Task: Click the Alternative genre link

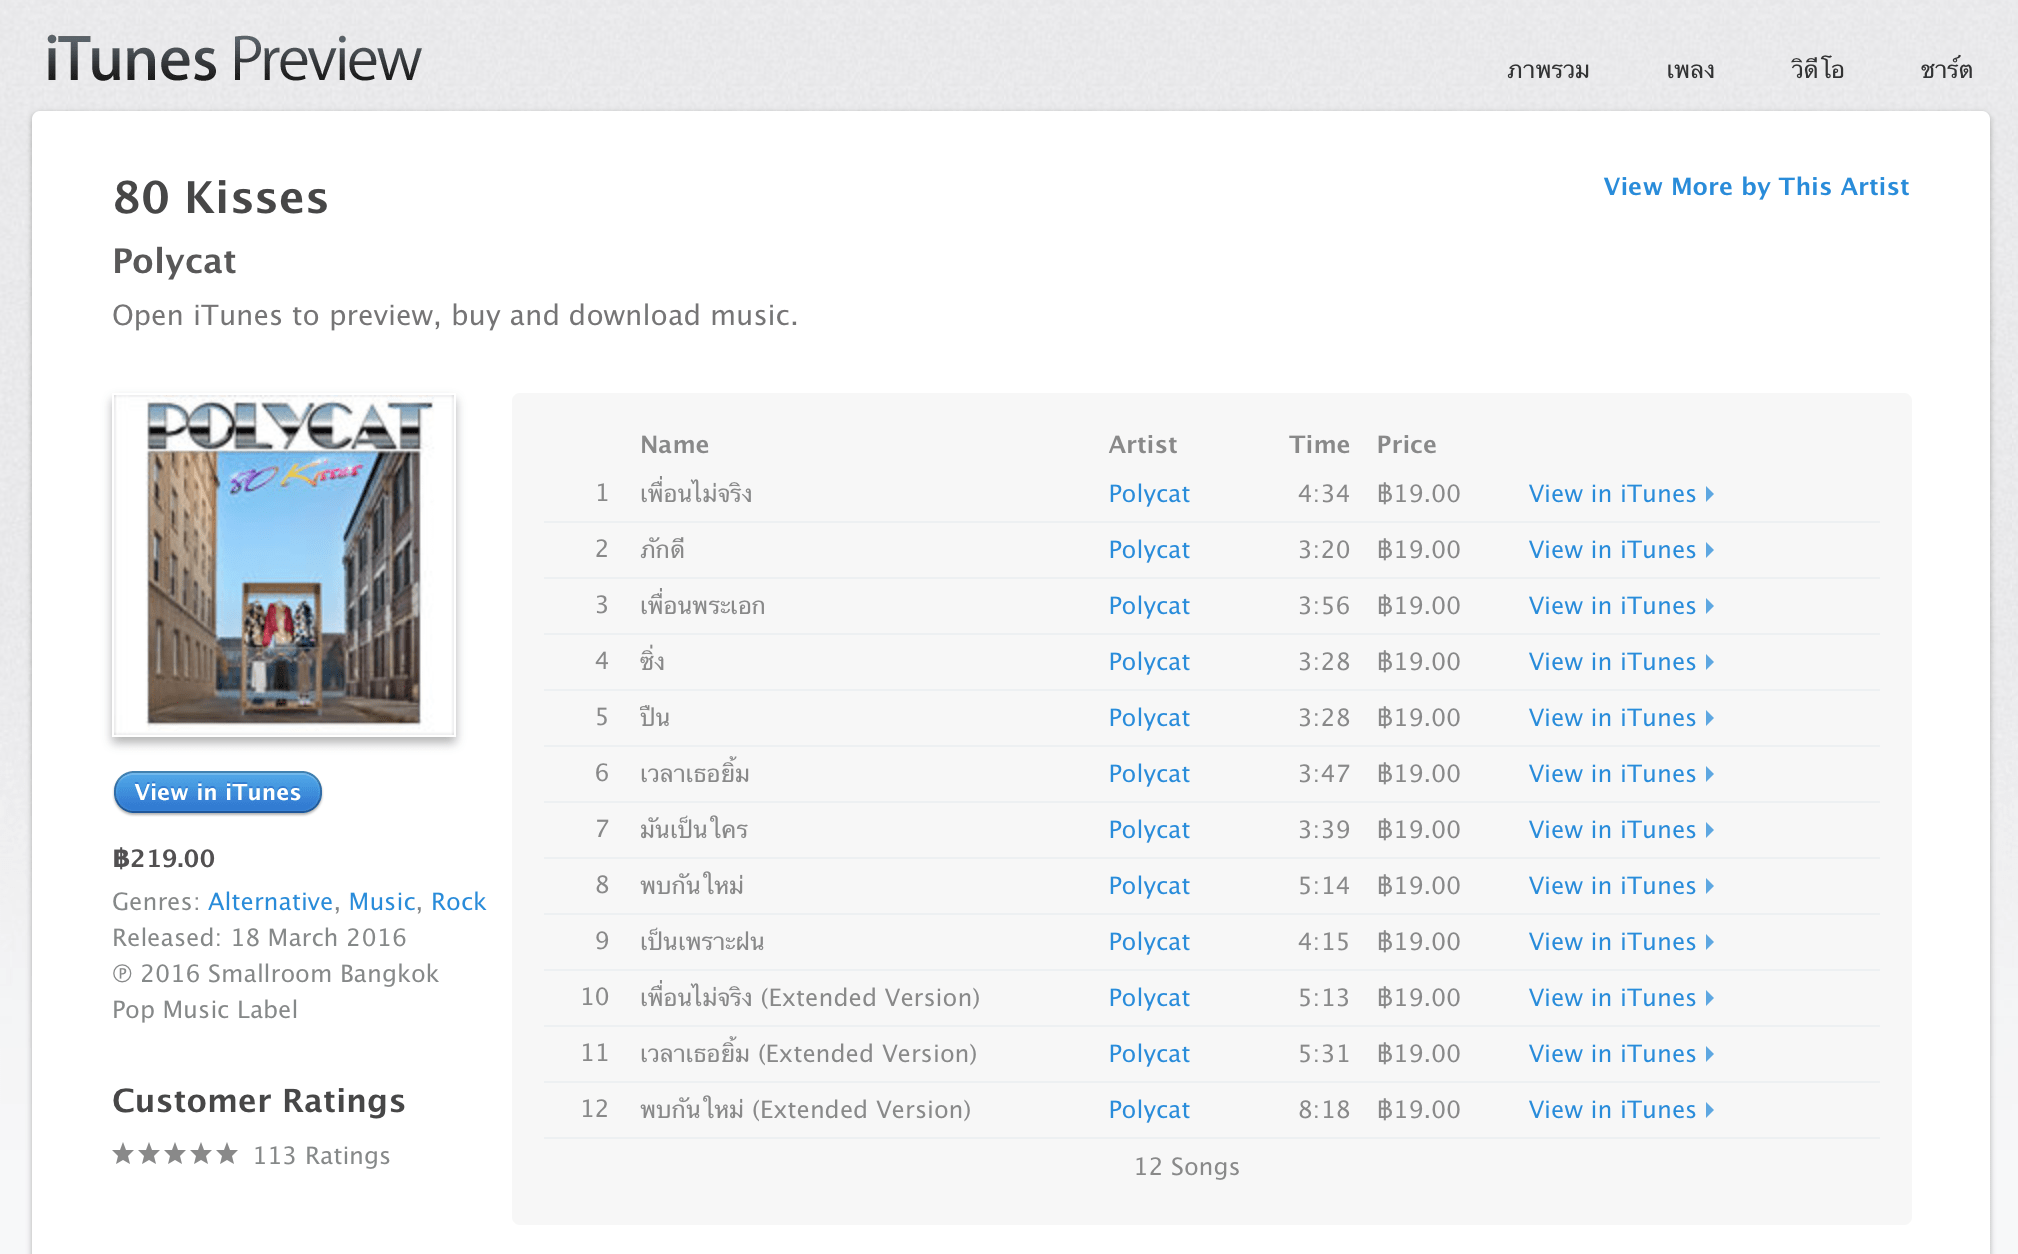Action: tap(270, 902)
